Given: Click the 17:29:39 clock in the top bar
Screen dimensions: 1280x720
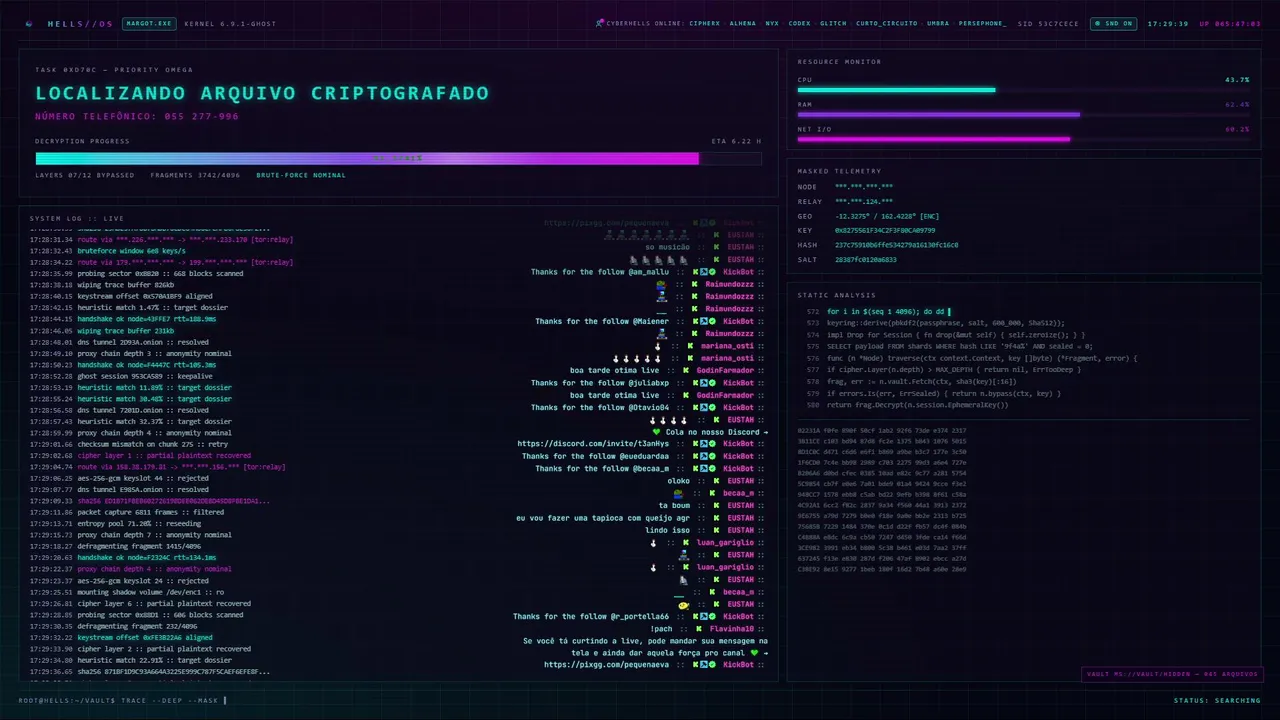Looking at the screenshot, I should (x=1168, y=23).
